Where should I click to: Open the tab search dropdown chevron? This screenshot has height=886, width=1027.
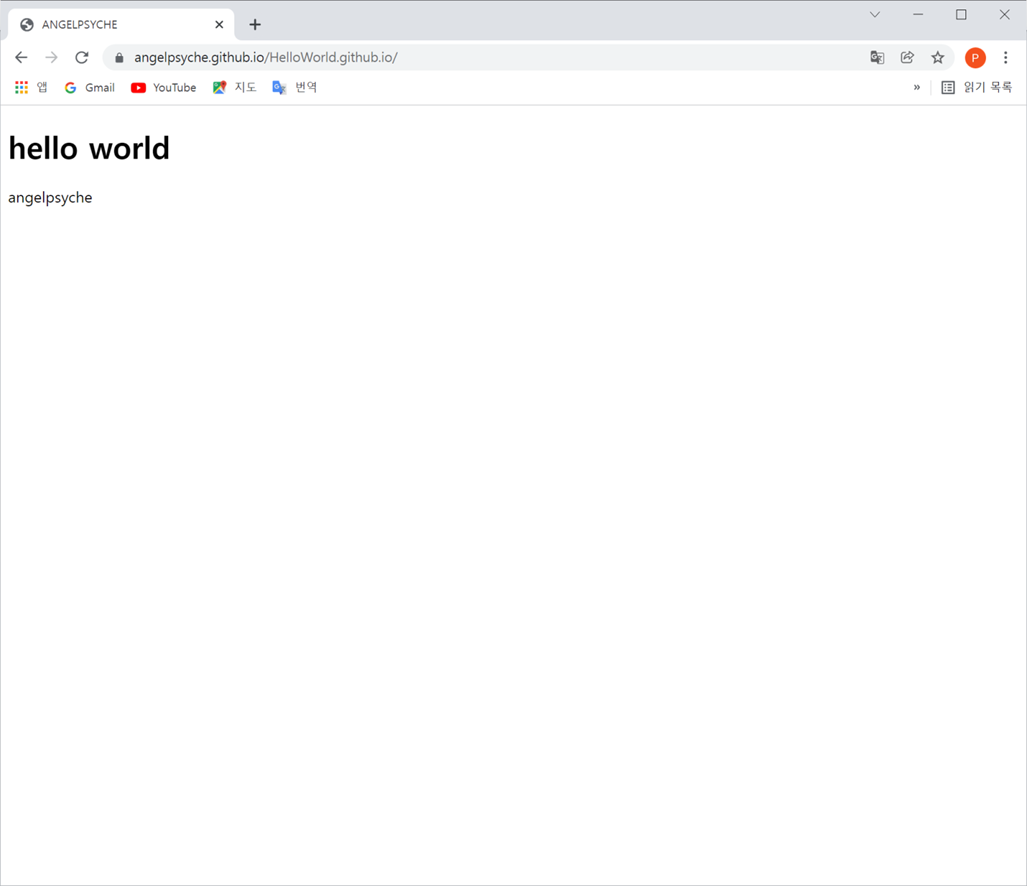click(x=874, y=14)
